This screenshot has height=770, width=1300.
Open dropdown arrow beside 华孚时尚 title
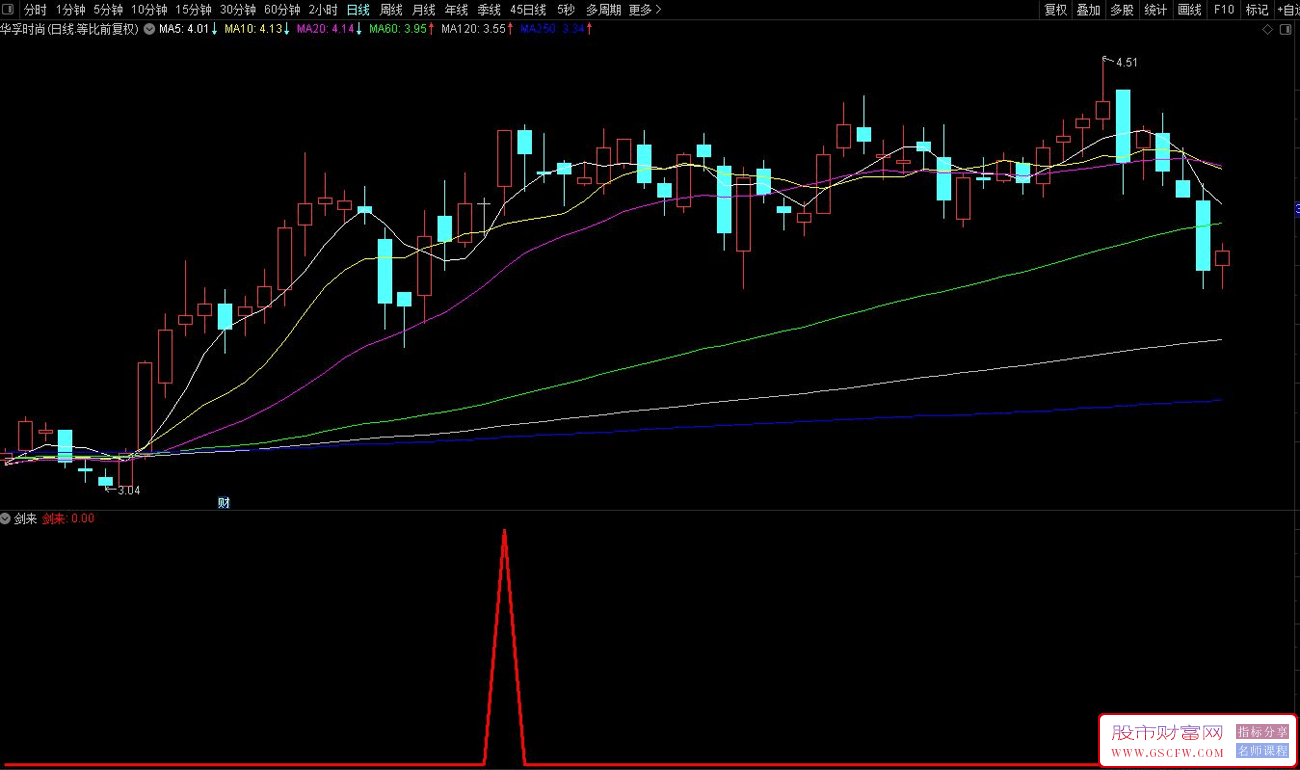[149, 30]
